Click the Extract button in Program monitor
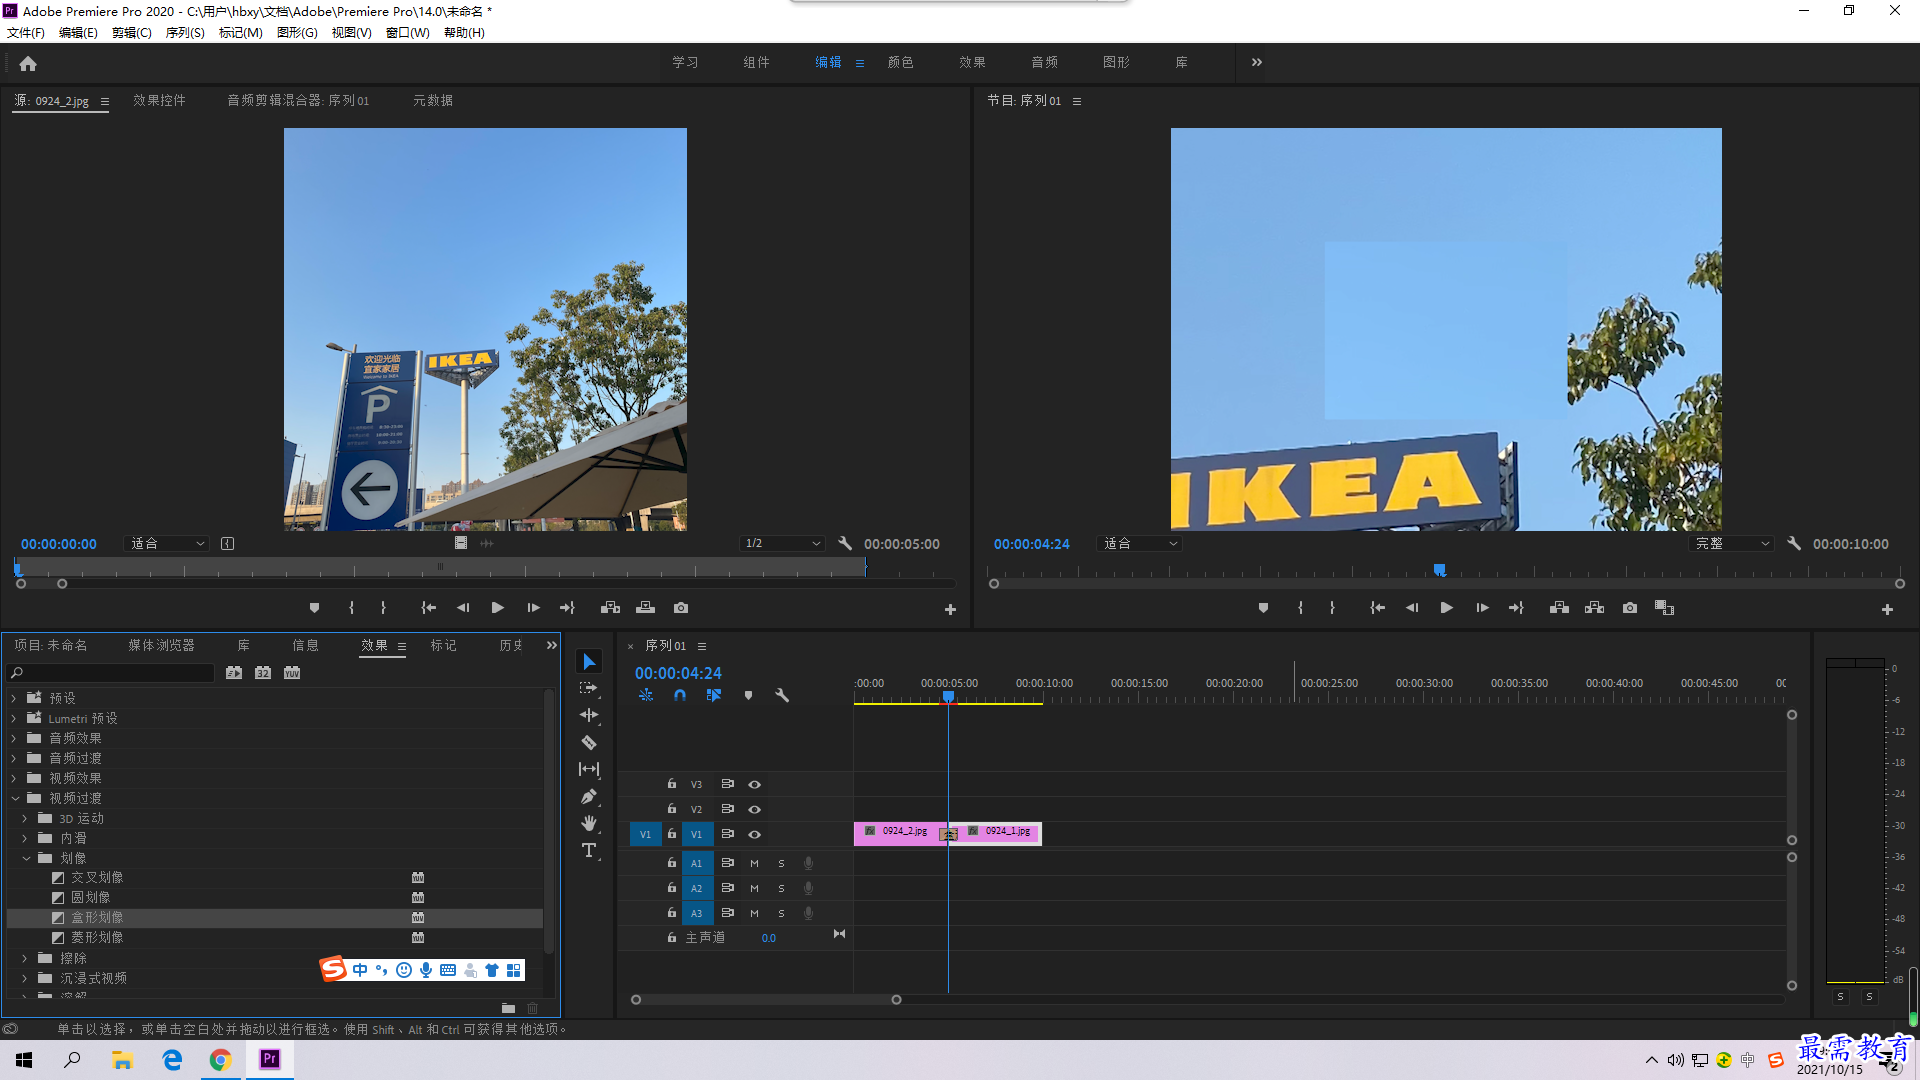 click(x=1595, y=608)
